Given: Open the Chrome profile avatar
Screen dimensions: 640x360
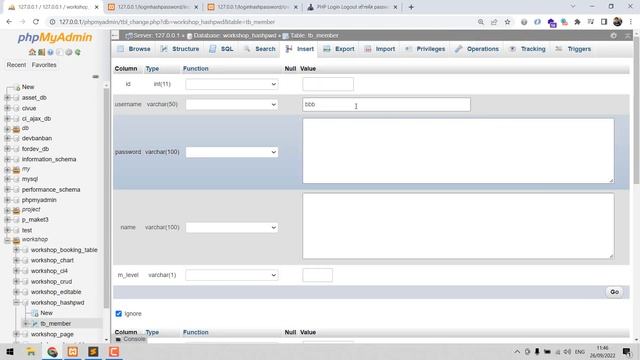Looking at the screenshot, I should 618,22.
